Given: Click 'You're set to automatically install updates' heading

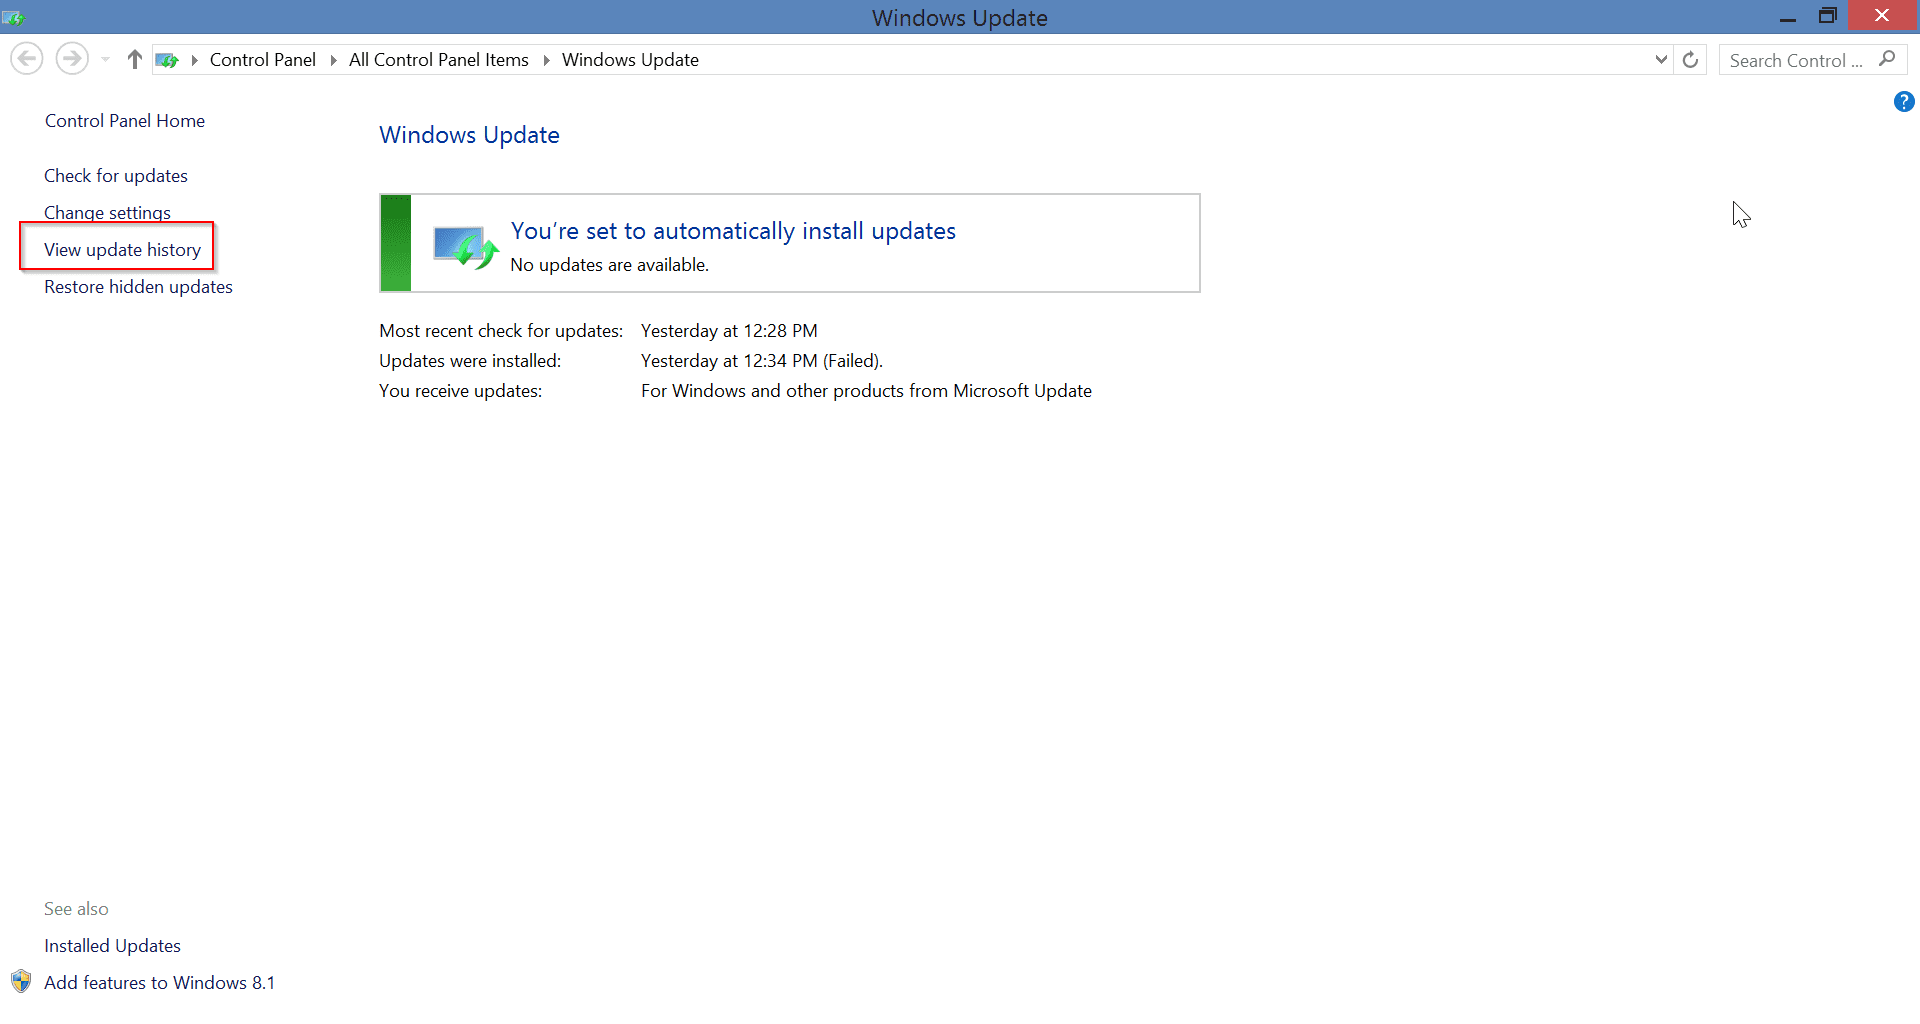Looking at the screenshot, I should 733,231.
